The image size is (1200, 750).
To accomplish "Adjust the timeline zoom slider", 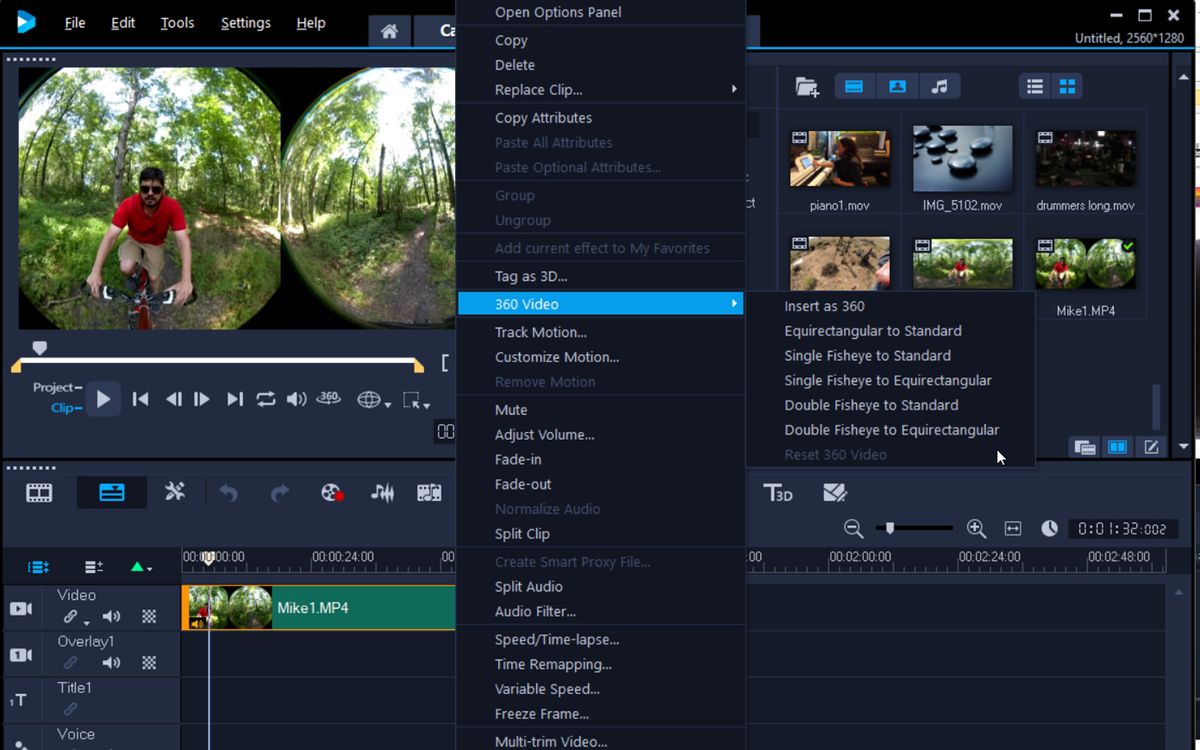I will pyautogui.click(x=890, y=528).
